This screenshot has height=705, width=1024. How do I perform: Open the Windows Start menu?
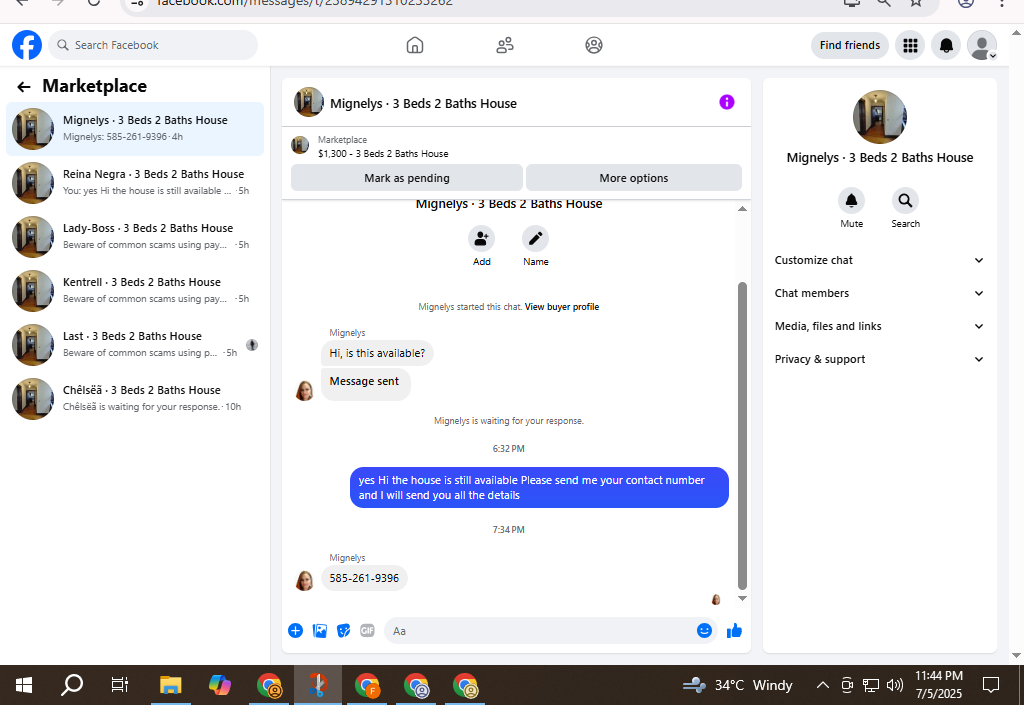tap(24, 685)
